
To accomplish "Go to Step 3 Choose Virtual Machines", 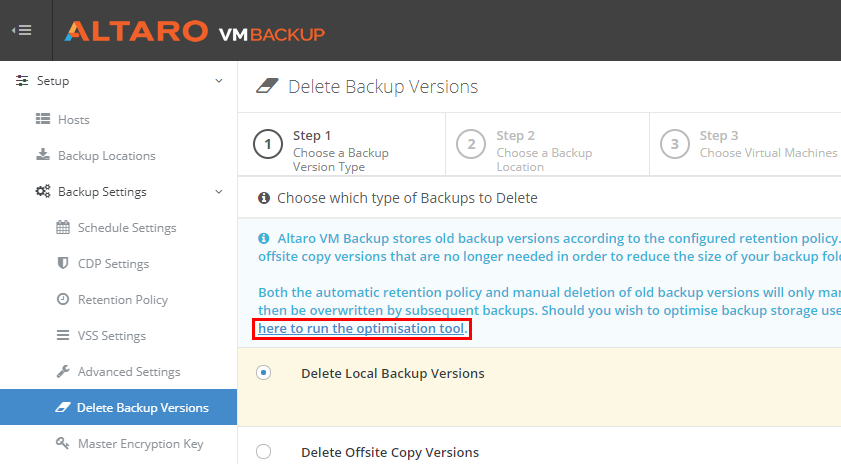I will tap(746, 144).
